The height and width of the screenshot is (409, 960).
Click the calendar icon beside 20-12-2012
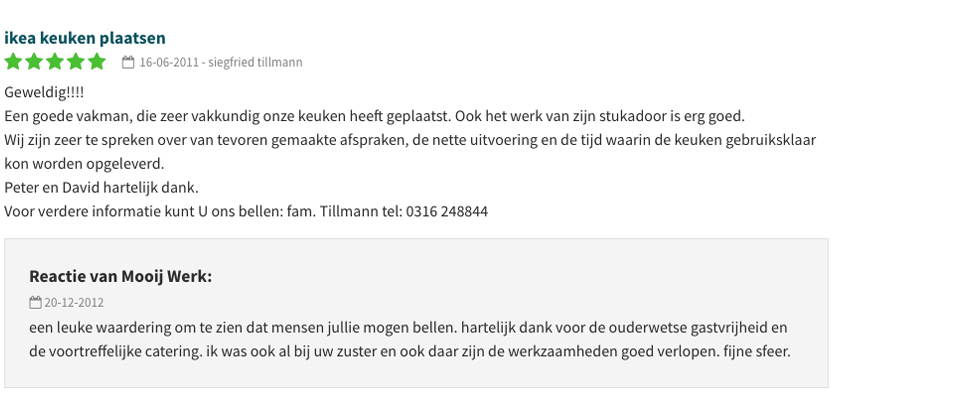coord(36,302)
